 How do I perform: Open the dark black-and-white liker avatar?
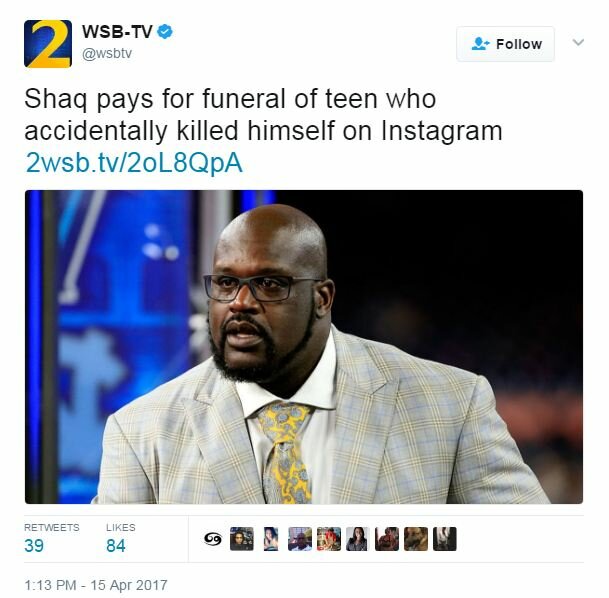coord(445,539)
